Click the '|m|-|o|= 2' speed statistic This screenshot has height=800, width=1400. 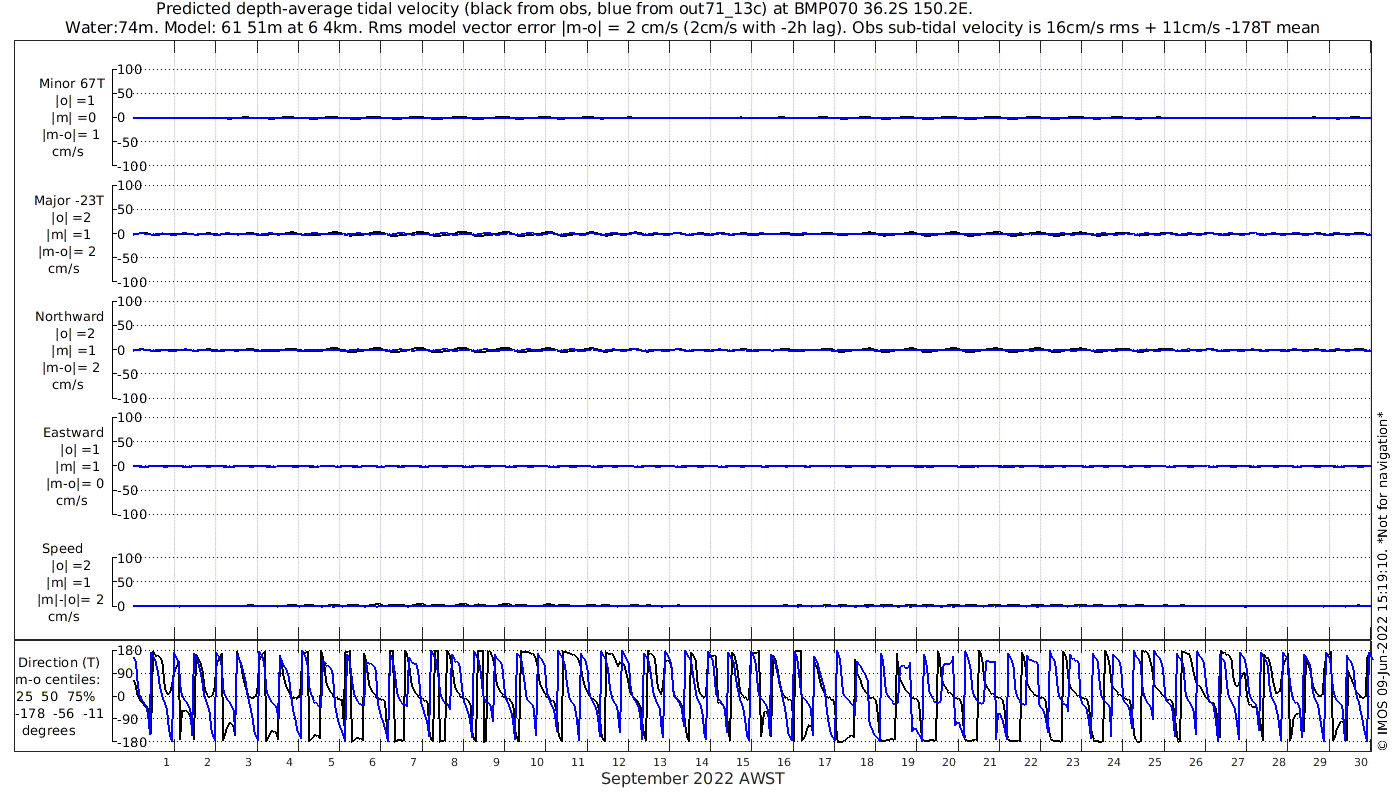(x=70, y=599)
